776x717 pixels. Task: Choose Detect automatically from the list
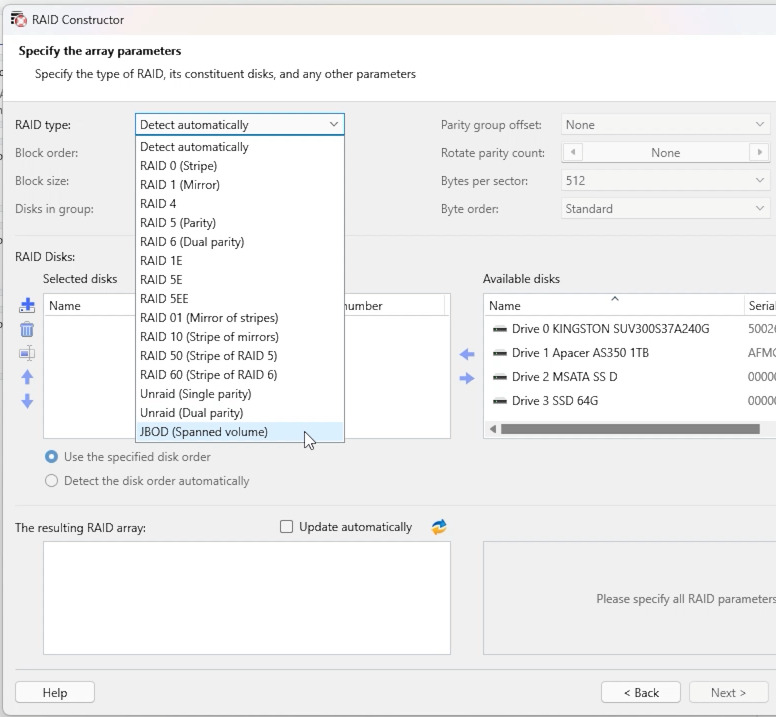click(x=240, y=147)
